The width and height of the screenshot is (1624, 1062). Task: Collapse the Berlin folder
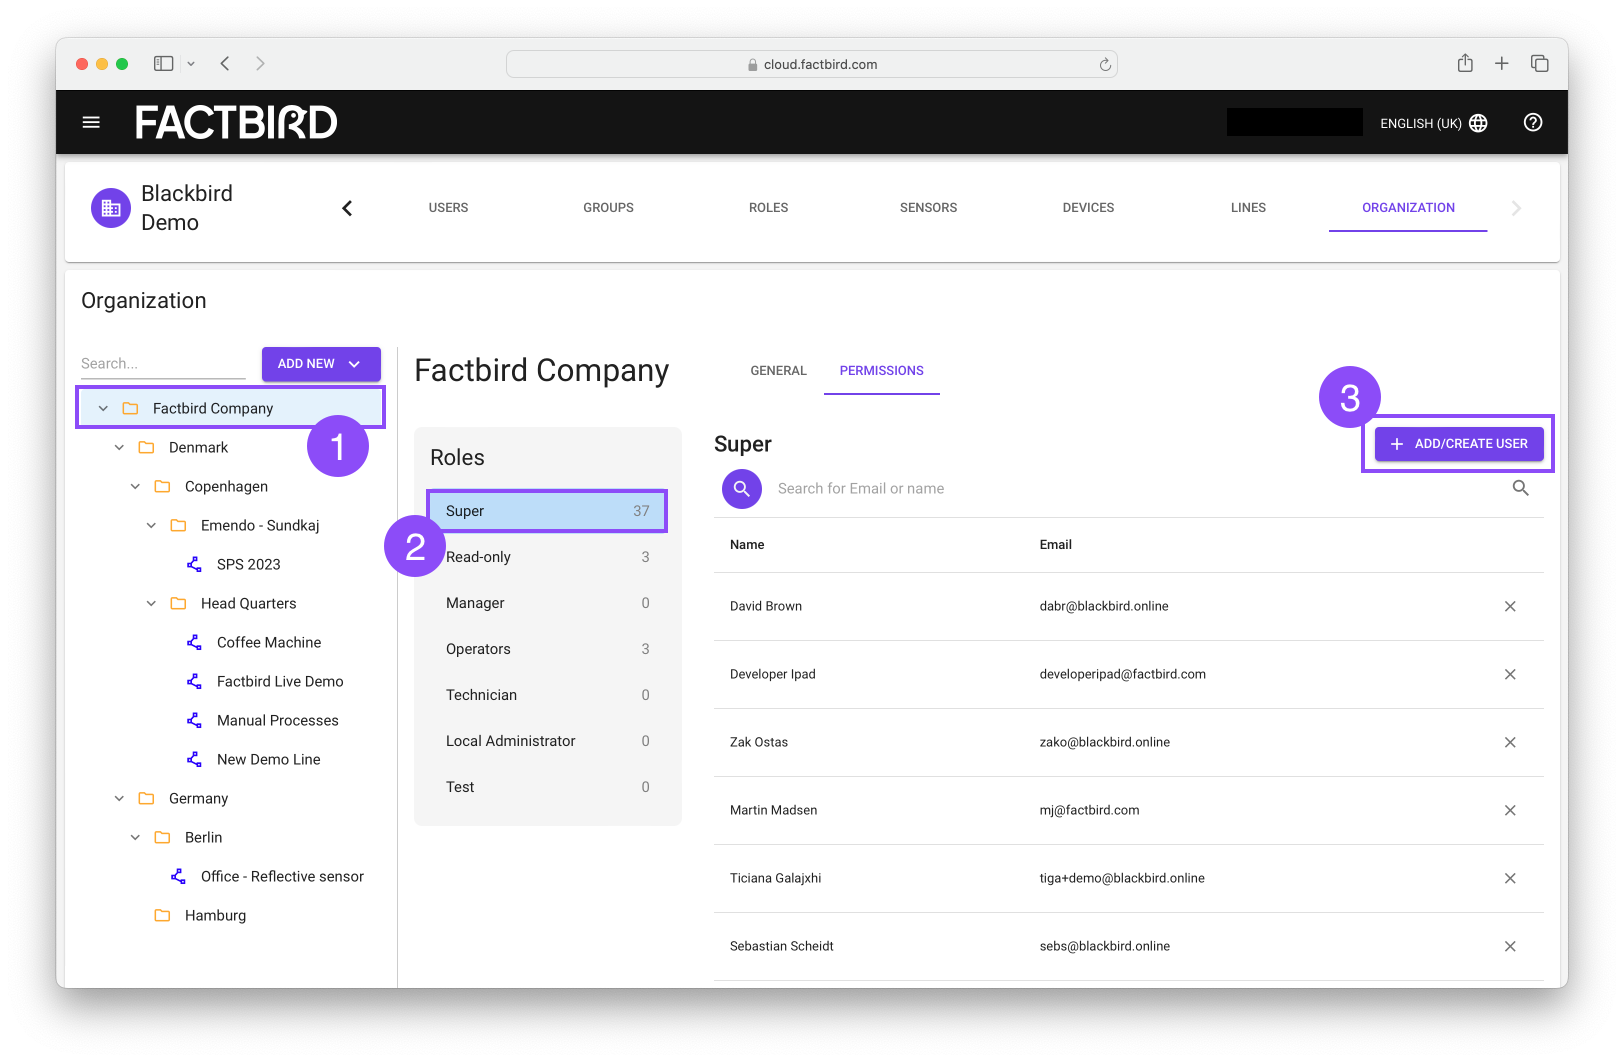pos(135,837)
